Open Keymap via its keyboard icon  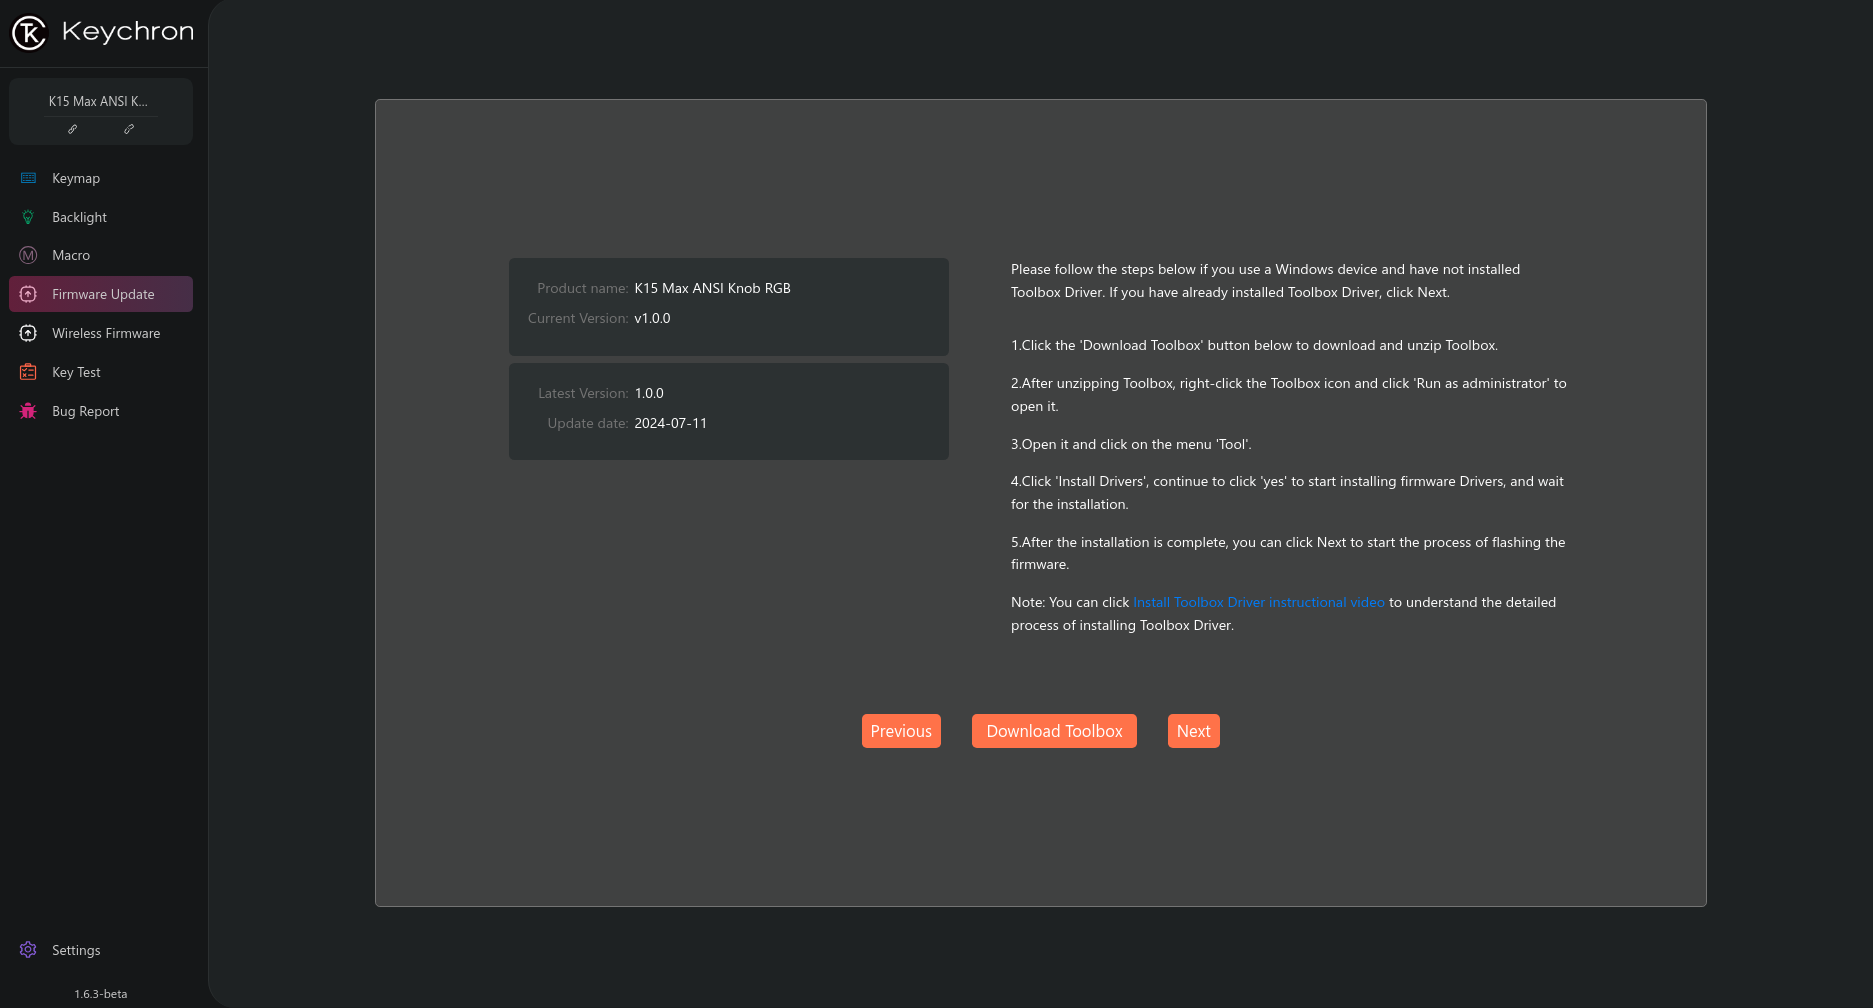pyautogui.click(x=28, y=178)
